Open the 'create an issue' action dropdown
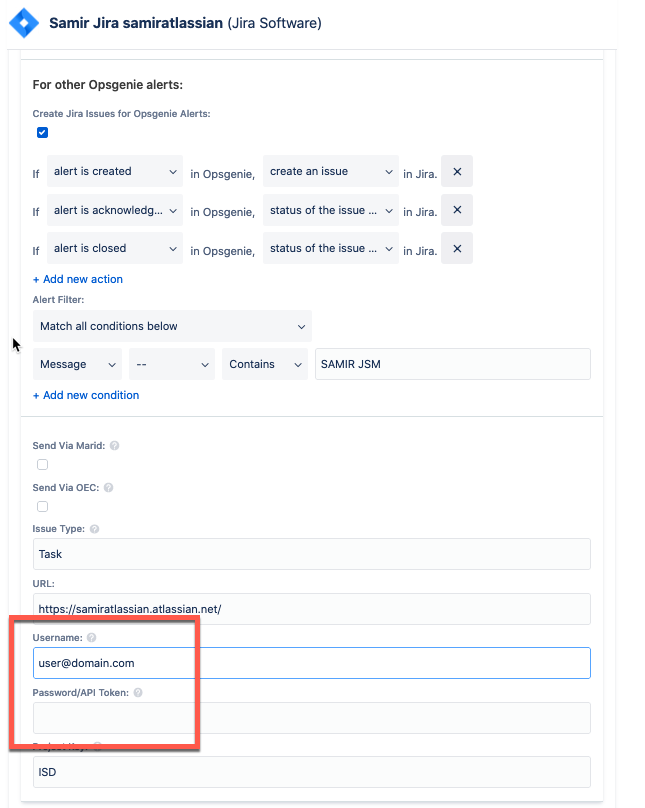The image size is (645, 808). pyautogui.click(x=331, y=171)
